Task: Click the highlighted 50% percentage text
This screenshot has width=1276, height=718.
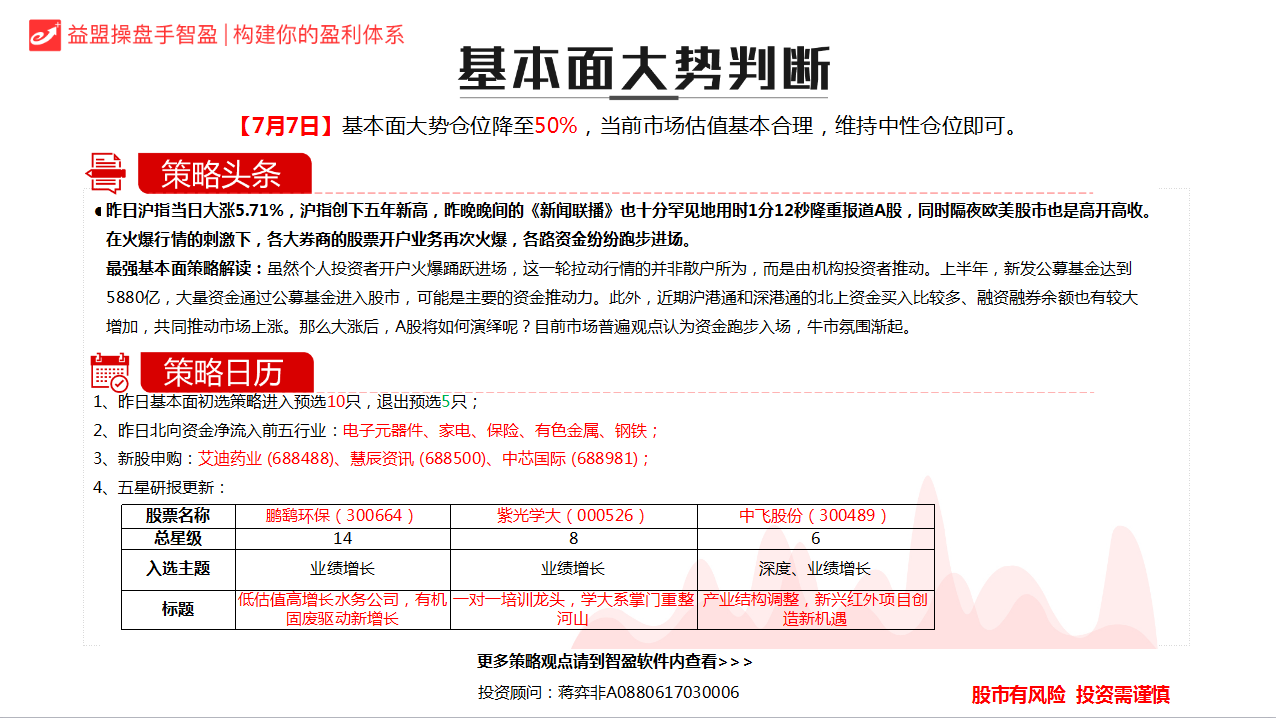Action: click(559, 125)
